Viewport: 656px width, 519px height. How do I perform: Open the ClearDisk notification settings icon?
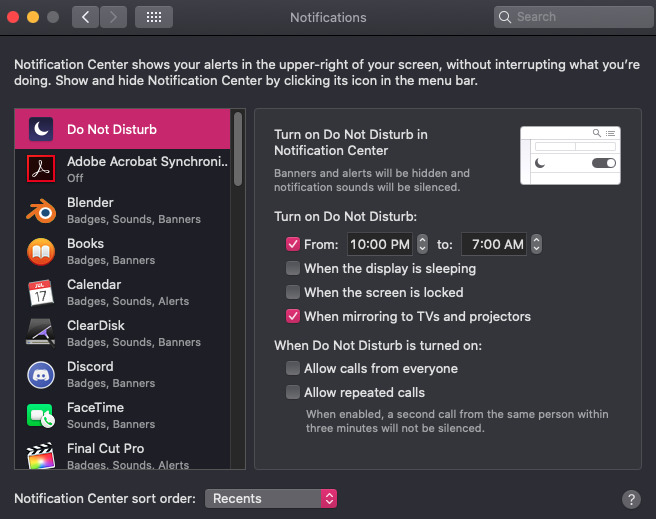[x=41, y=334]
